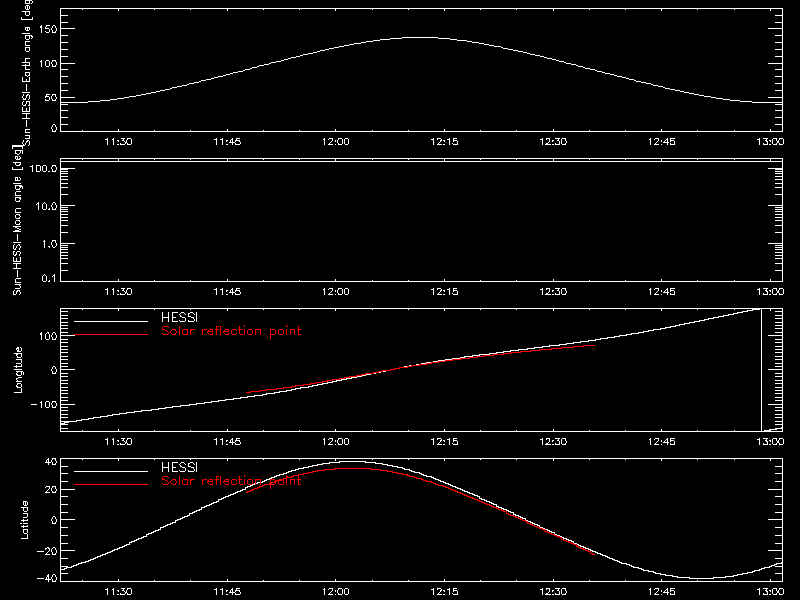Click 11:45 time label under Earth angle plot
The width and height of the screenshot is (800, 600).
pos(227,142)
